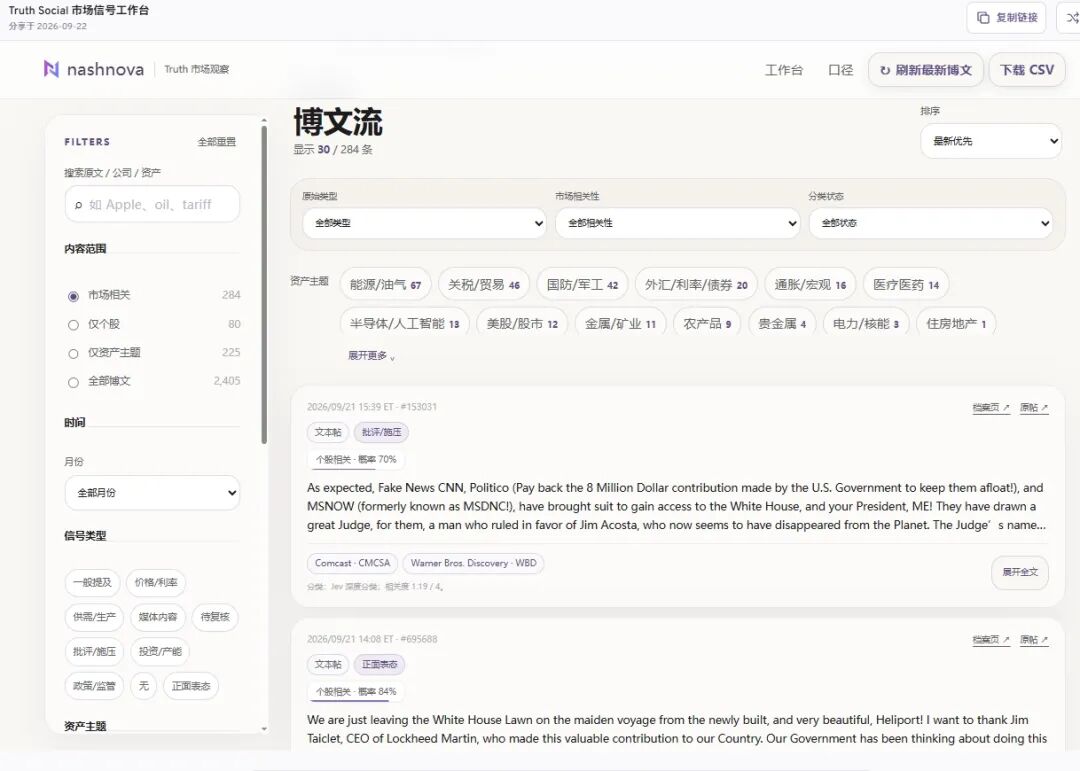
Task: Click 个股相关 · 概率 70% badge
Action: [x=356, y=460]
